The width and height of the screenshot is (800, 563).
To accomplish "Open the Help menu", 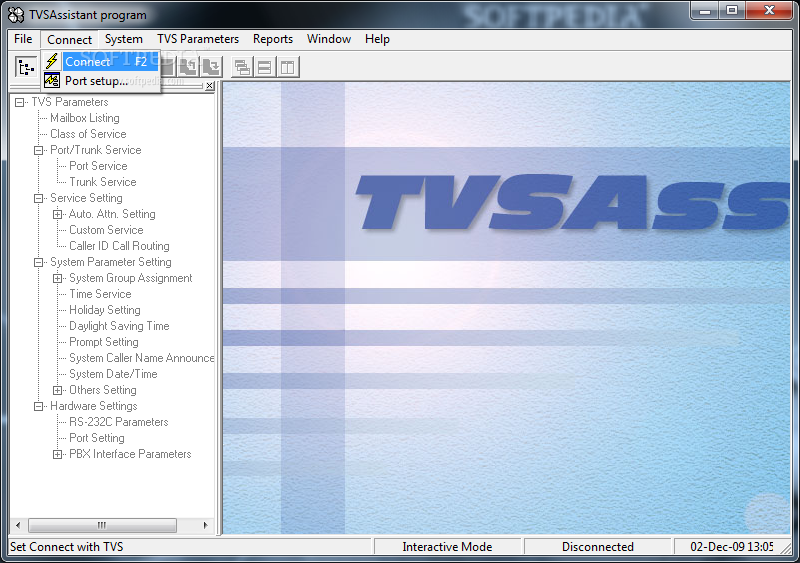I will coord(377,39).
